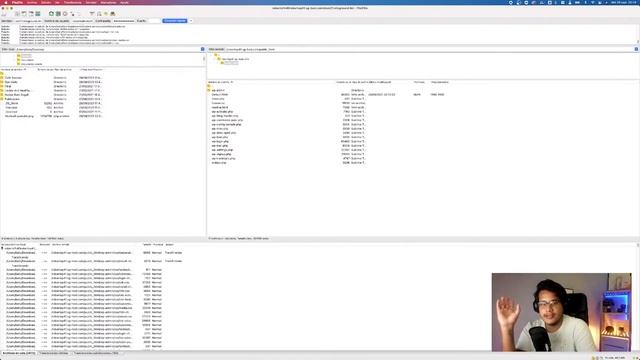Toggle remote directory tree icon
The height and width of the screenshot is (360, 640).
click(31, 14)
